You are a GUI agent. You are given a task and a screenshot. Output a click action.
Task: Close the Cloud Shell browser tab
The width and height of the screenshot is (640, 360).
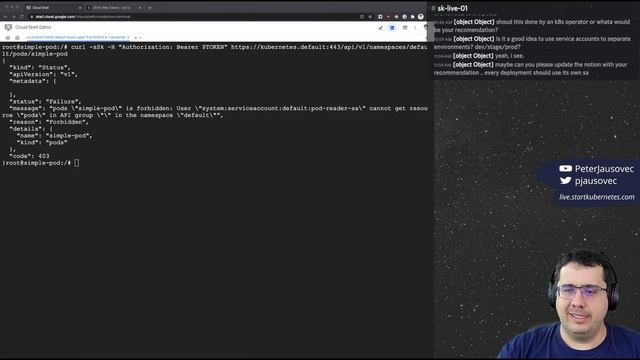(80, 8)
